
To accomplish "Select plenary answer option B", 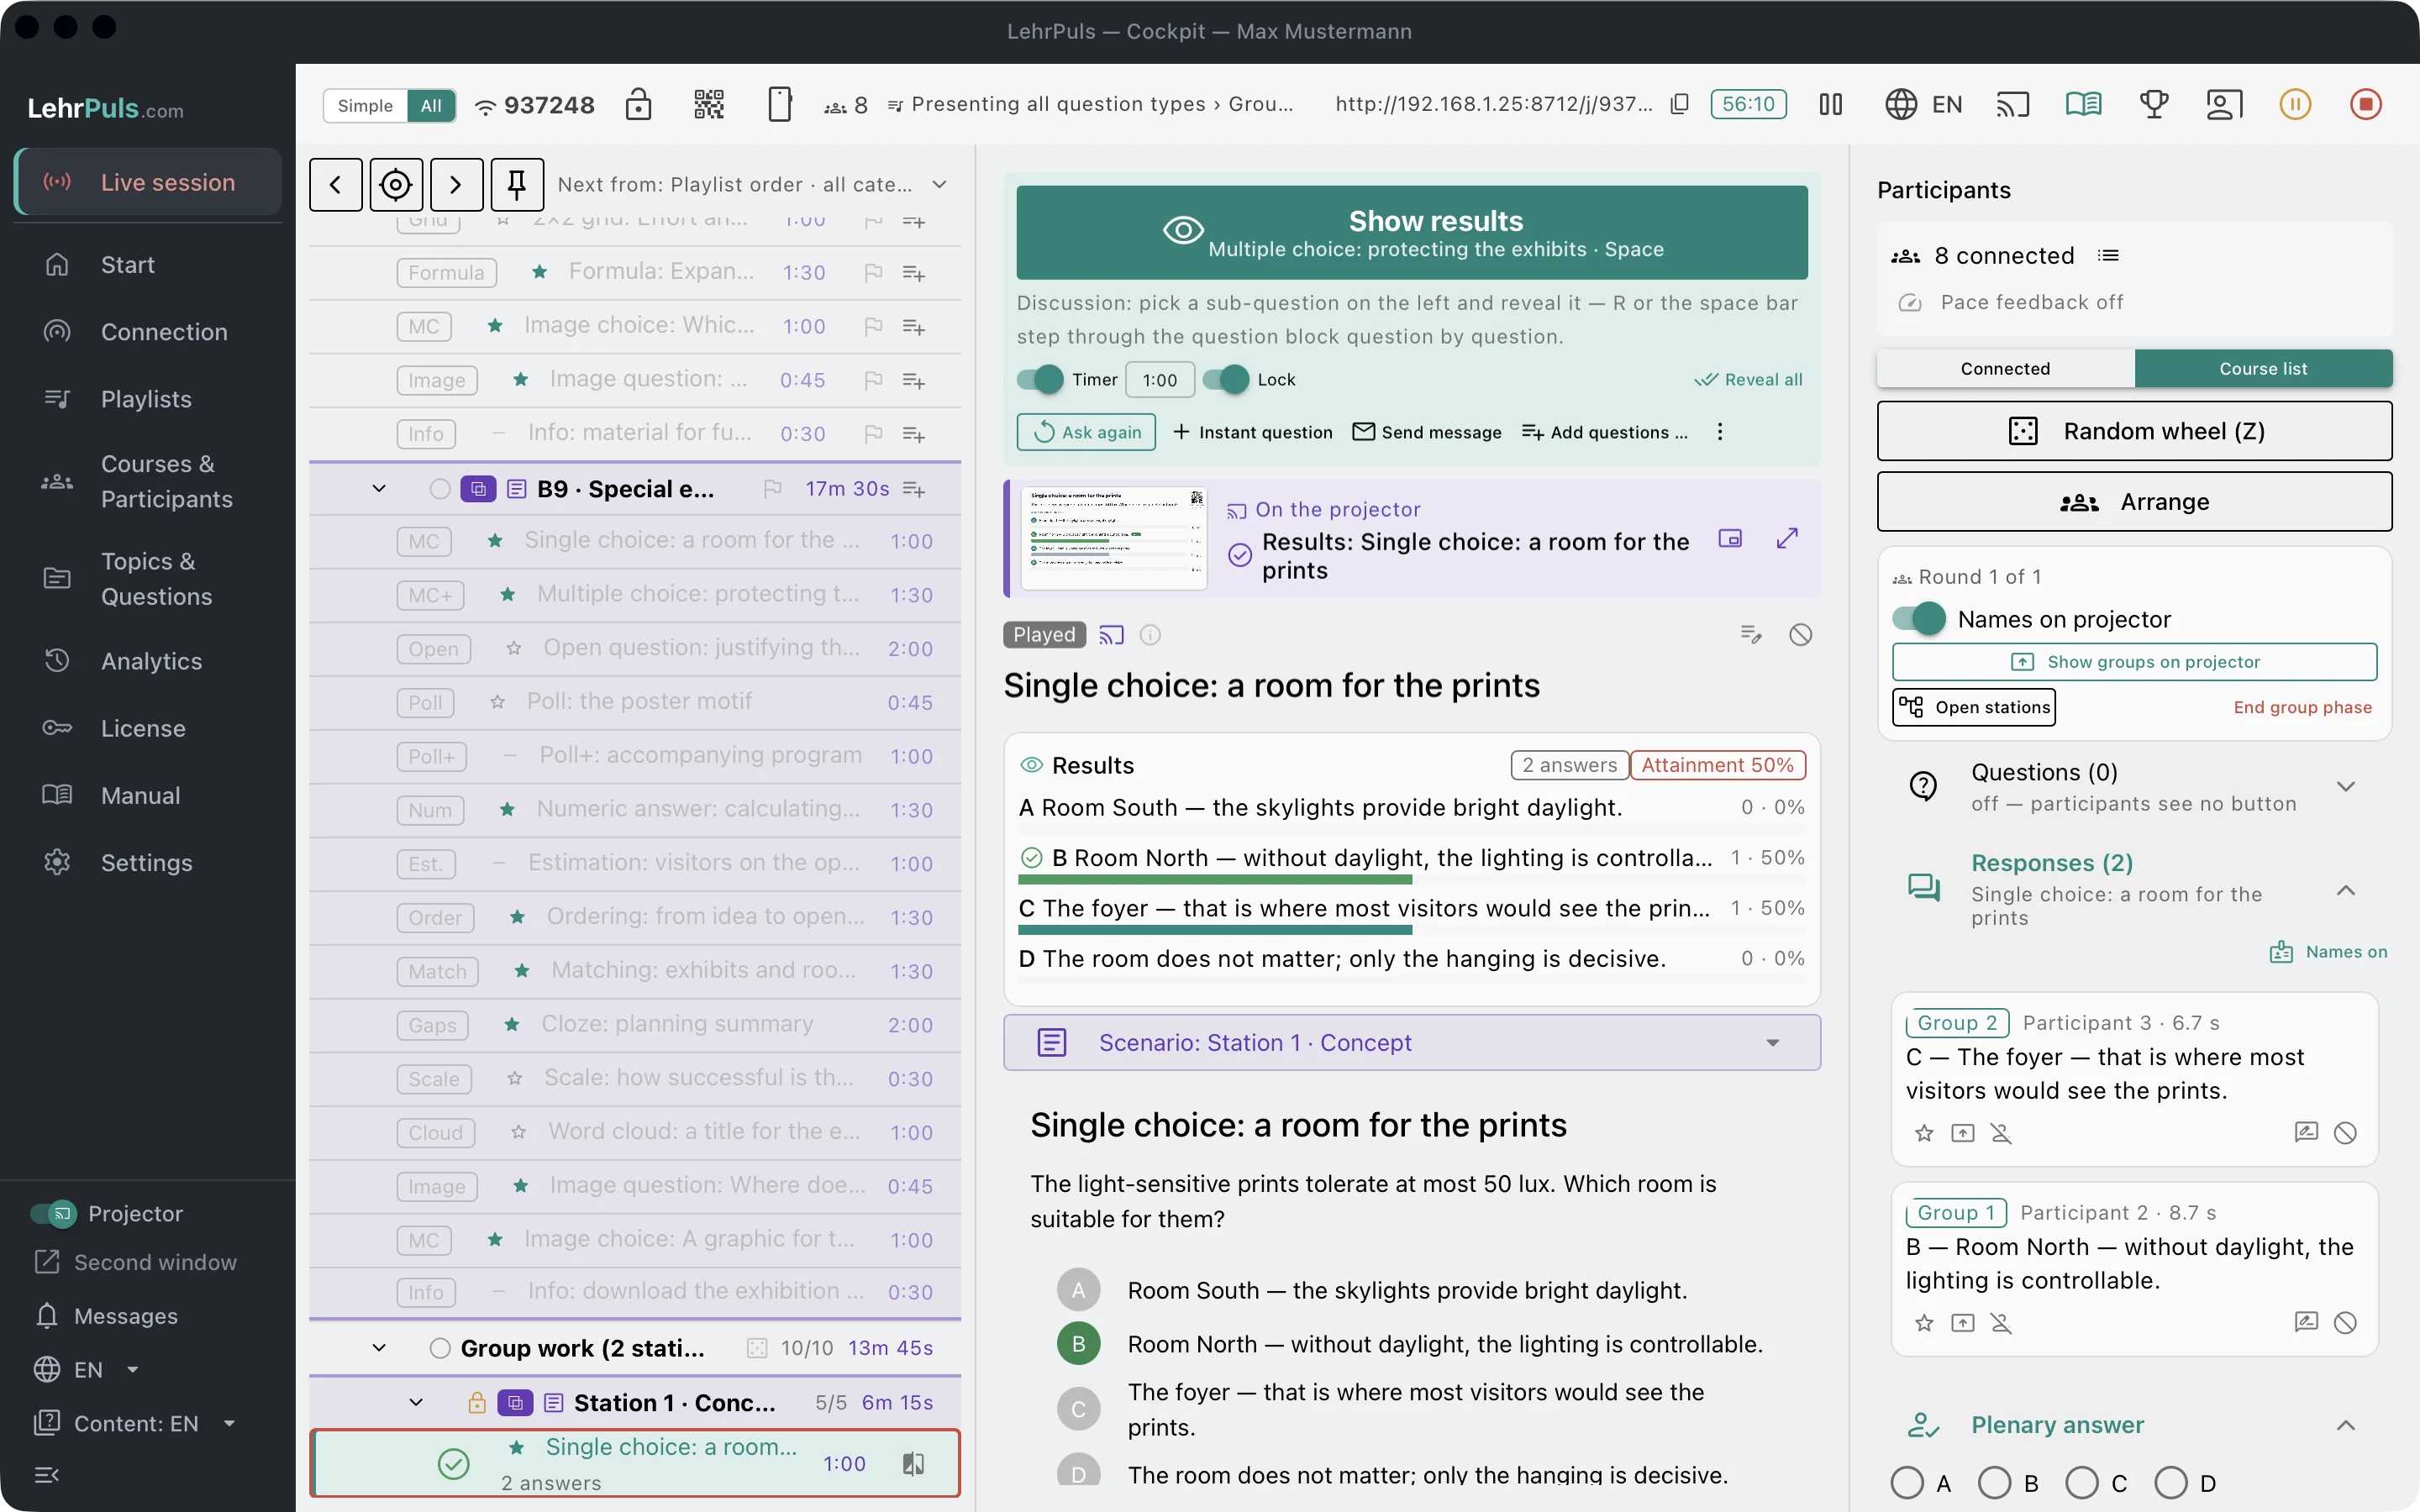I will [x=1995, y=1483].
